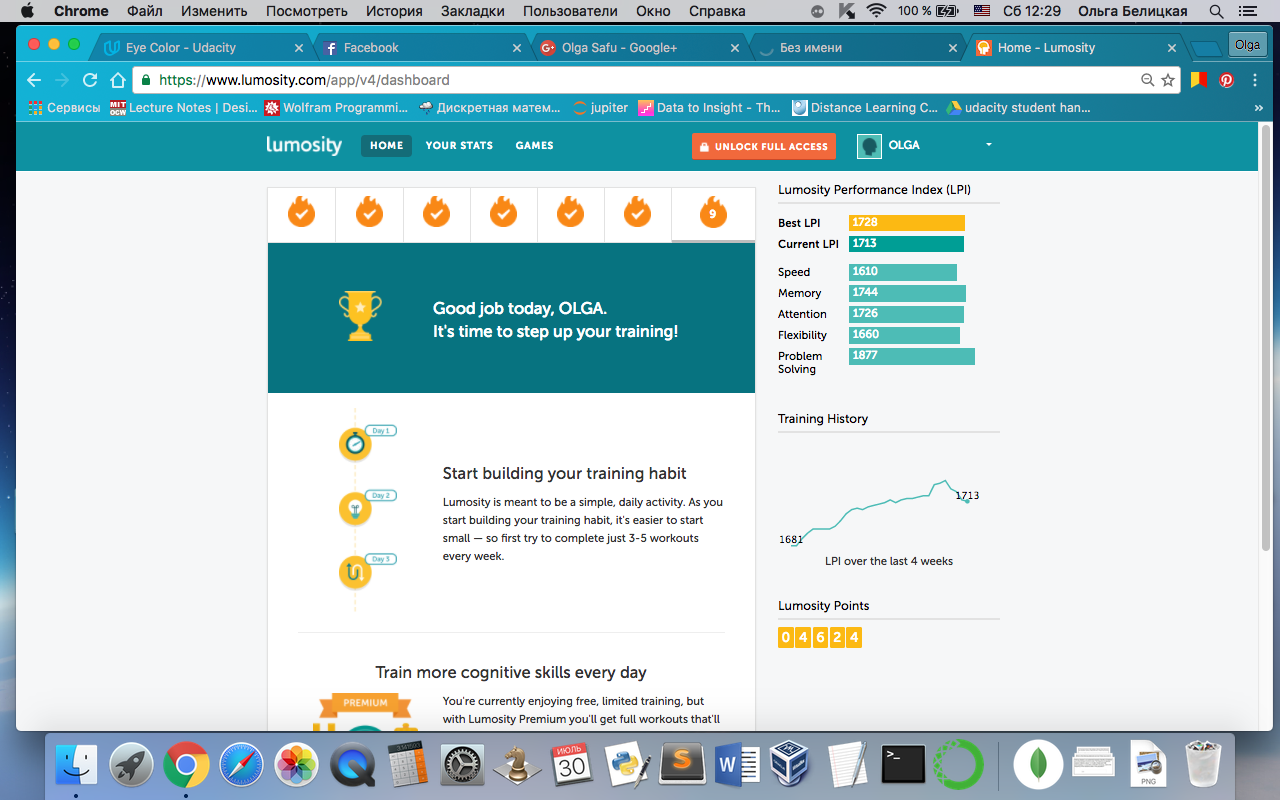This screenshot has height=800, width=1280.
Task: Close the Facebook tab
Action: click(517, 48)
